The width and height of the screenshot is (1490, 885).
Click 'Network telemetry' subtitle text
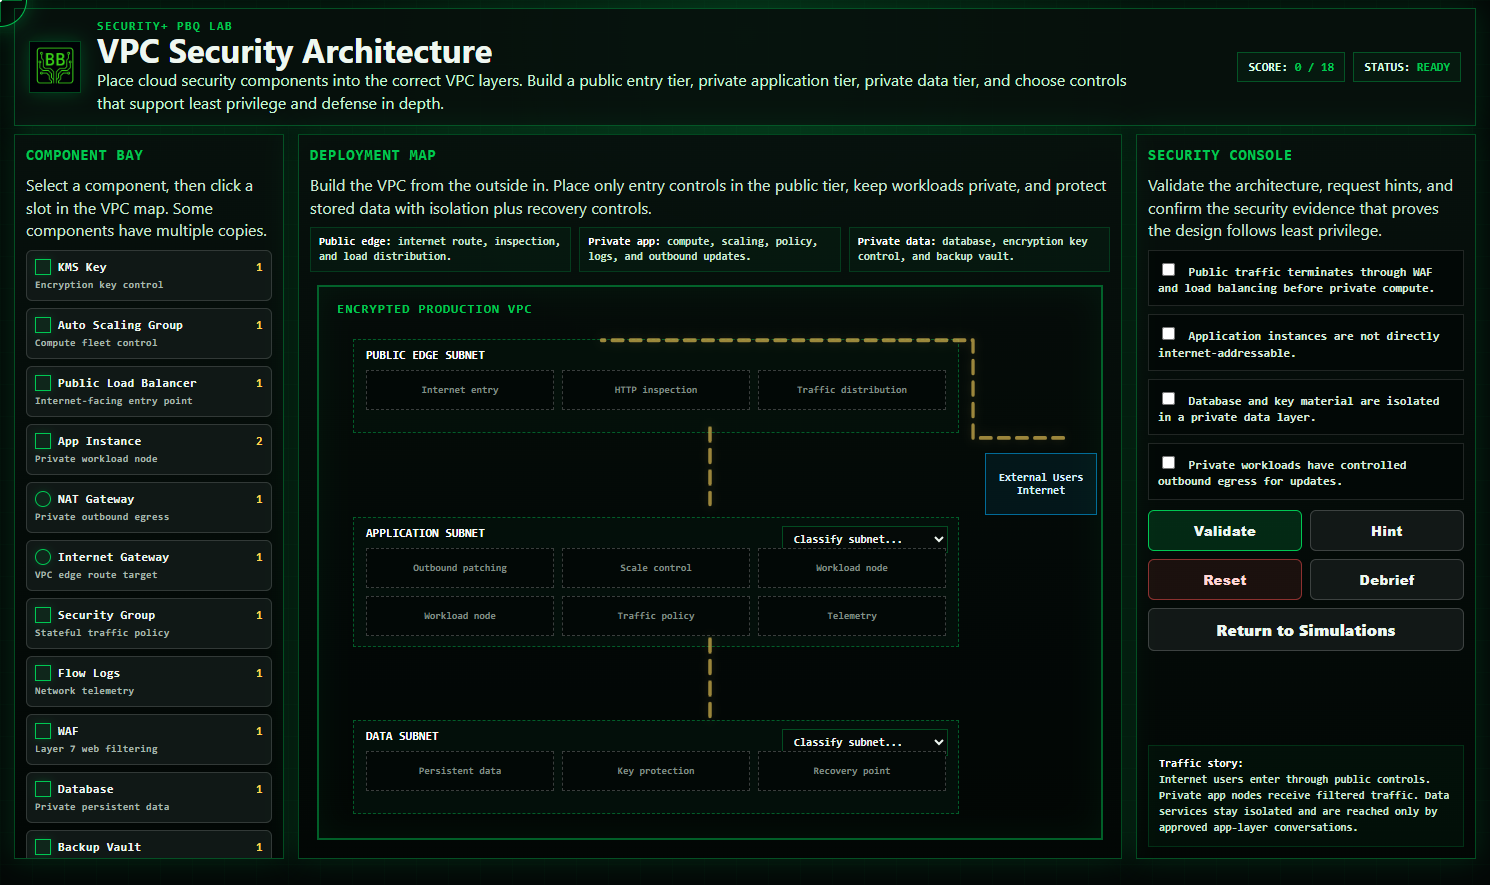coord(84,691)
